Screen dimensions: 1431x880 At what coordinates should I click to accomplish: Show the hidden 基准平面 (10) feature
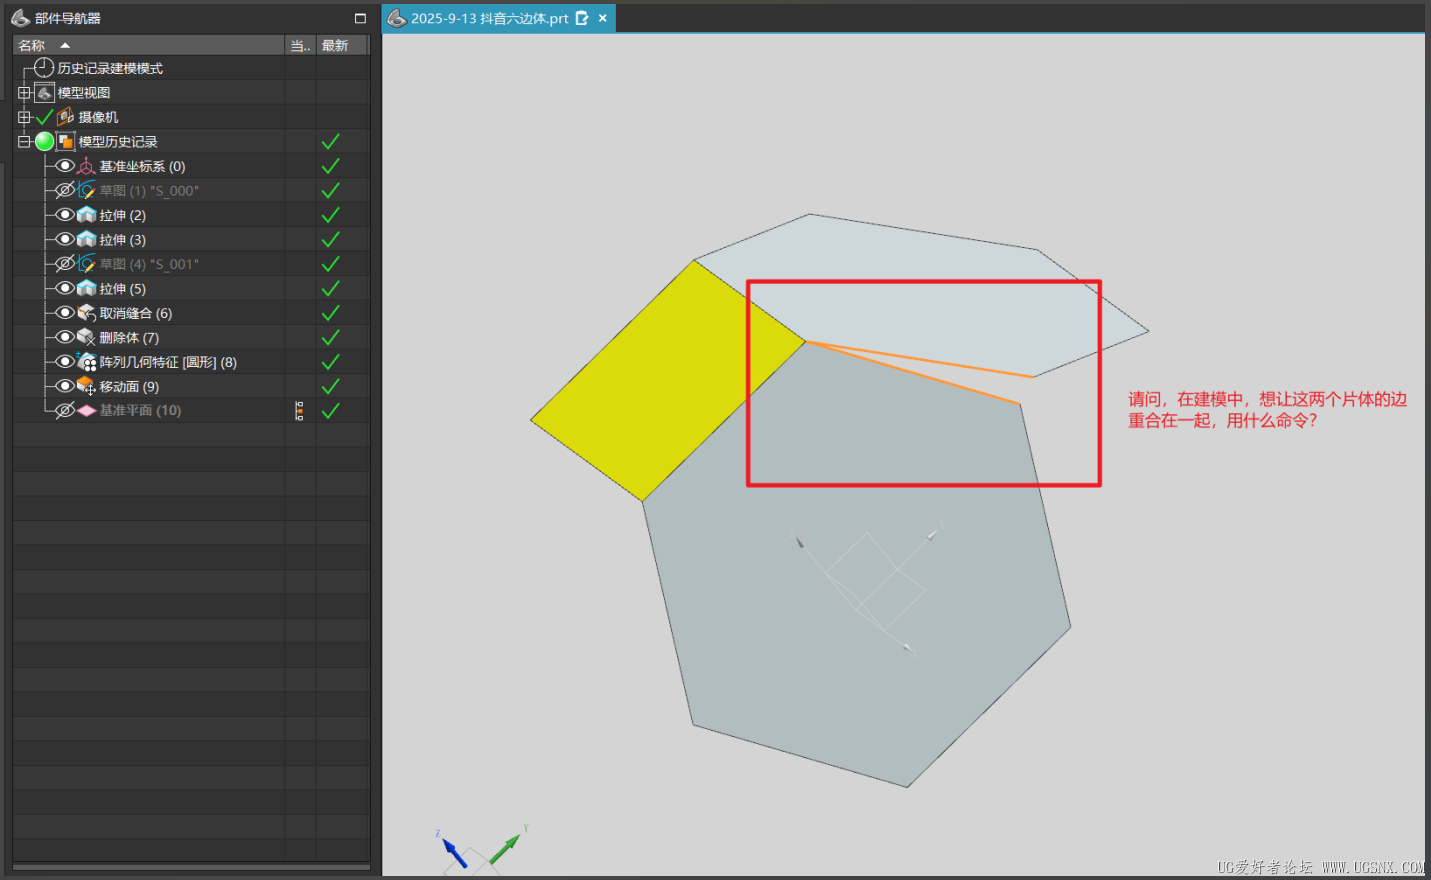click(65, 411)
